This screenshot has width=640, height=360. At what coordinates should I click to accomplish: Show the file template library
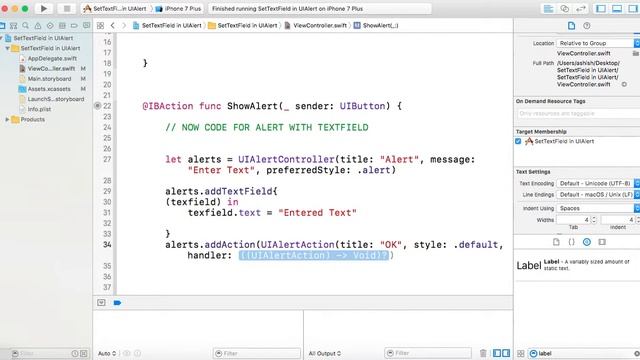click(x=556, y=242)
